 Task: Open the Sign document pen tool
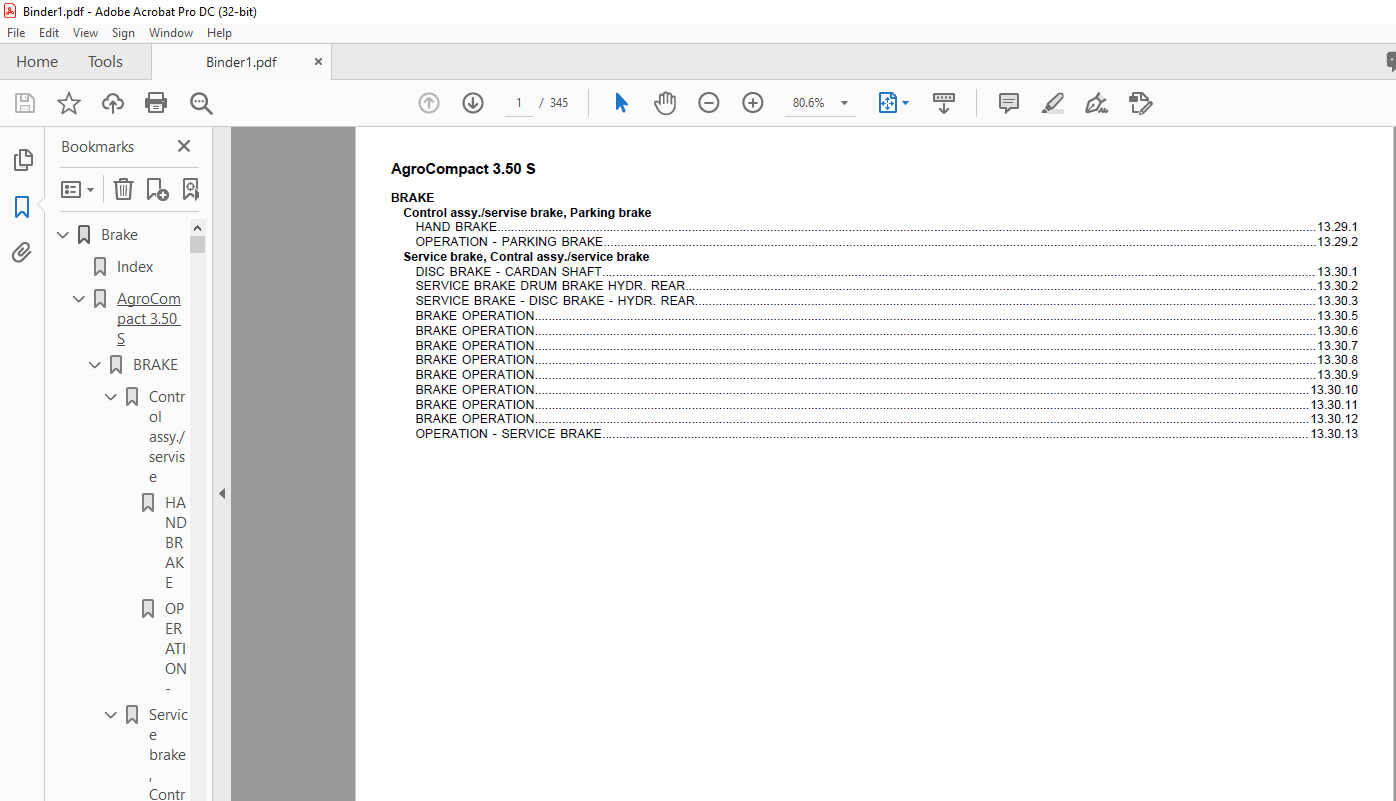pyautogui.click(x=1097, y=103)
